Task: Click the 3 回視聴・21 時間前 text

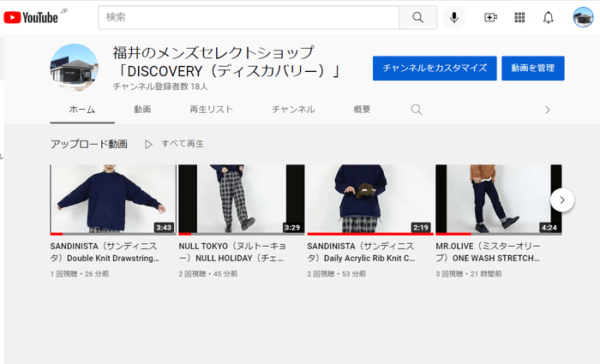Action: [x=469, y=274]
